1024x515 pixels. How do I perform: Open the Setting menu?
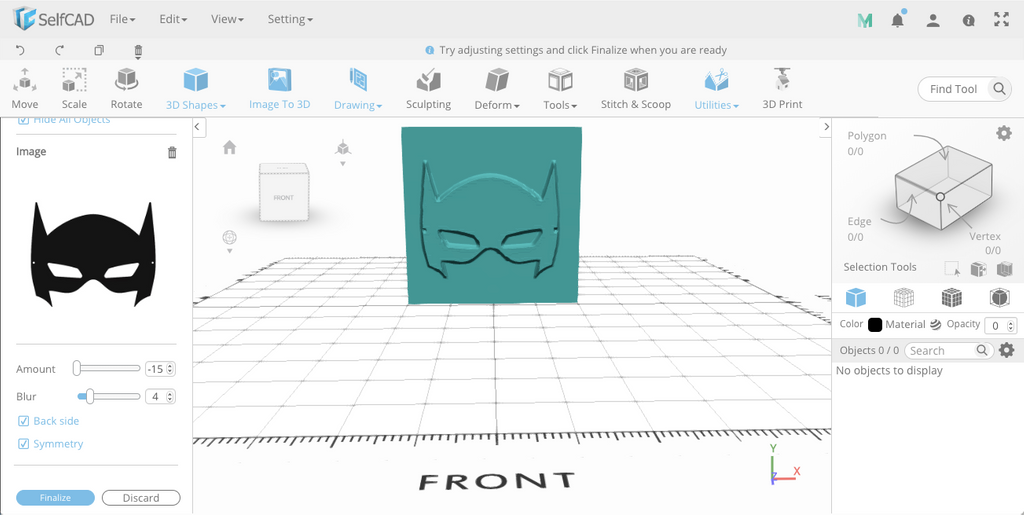pyautogui.click(x=290, y=20)
